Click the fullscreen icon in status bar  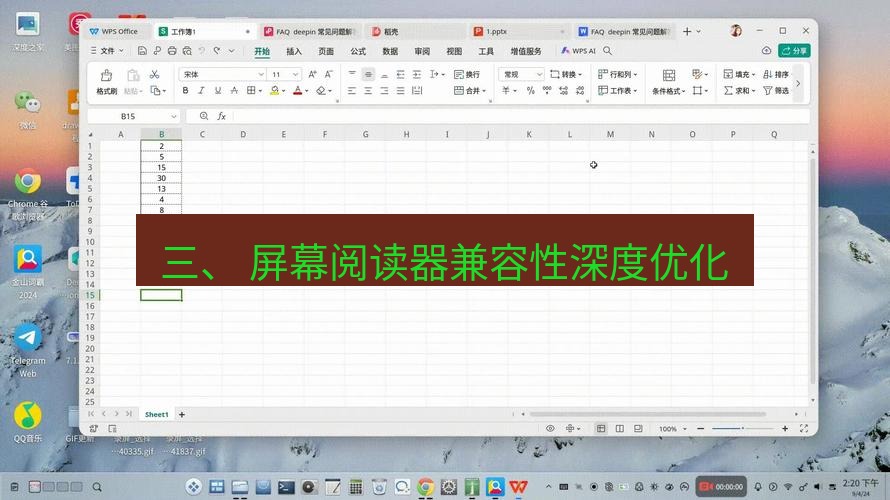pyautogui.click(x=804, y=428)
